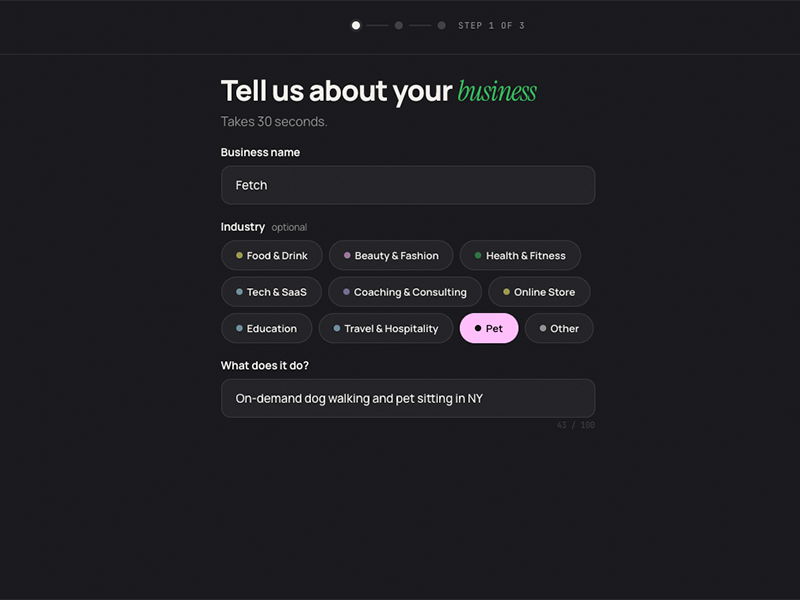Click the olive dot in Food & Drink
Image resolution: width=800 pixels, height=600 pixels.
coord(240,256)
